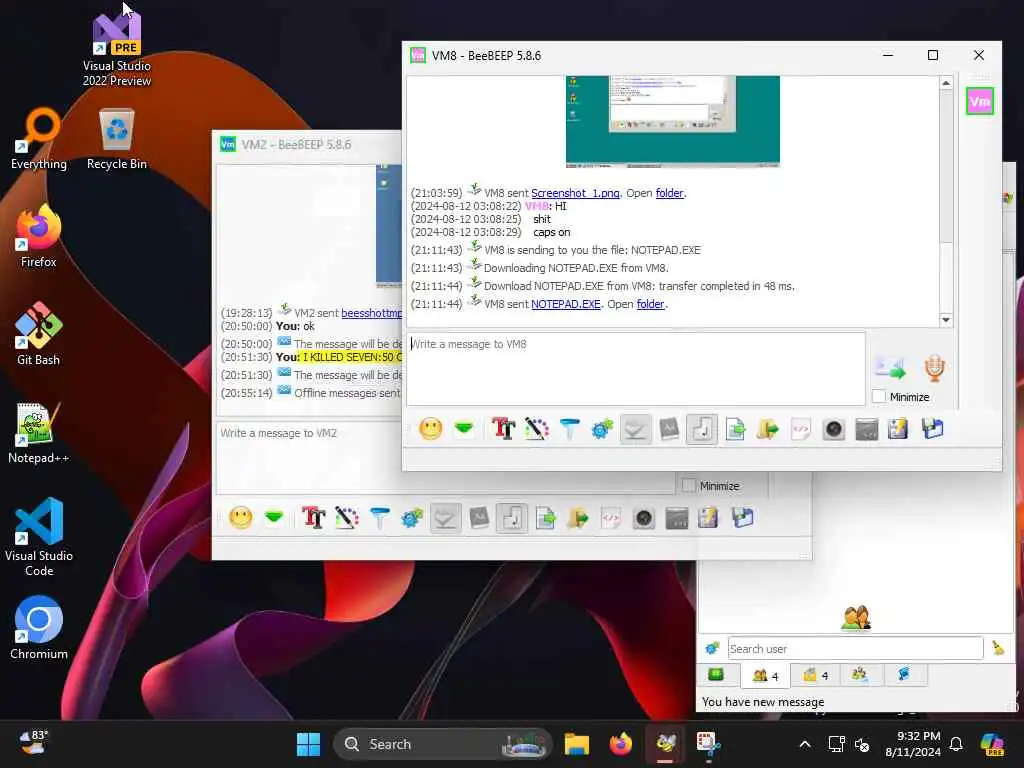Screen dimensions: 1024x768
Task: Check the Minimize checkbox in VM8 window
Action: click(x=879, y=396)
